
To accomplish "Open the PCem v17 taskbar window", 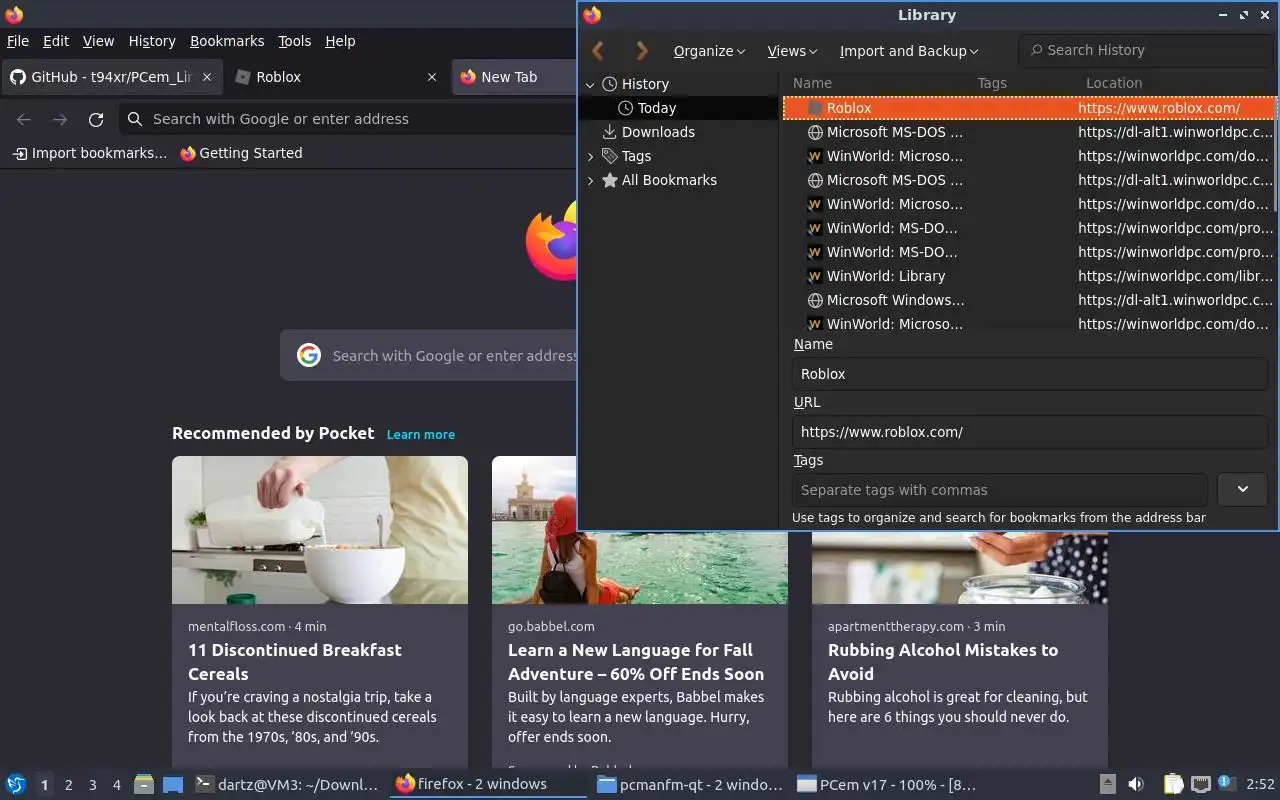I will [886, 785].
